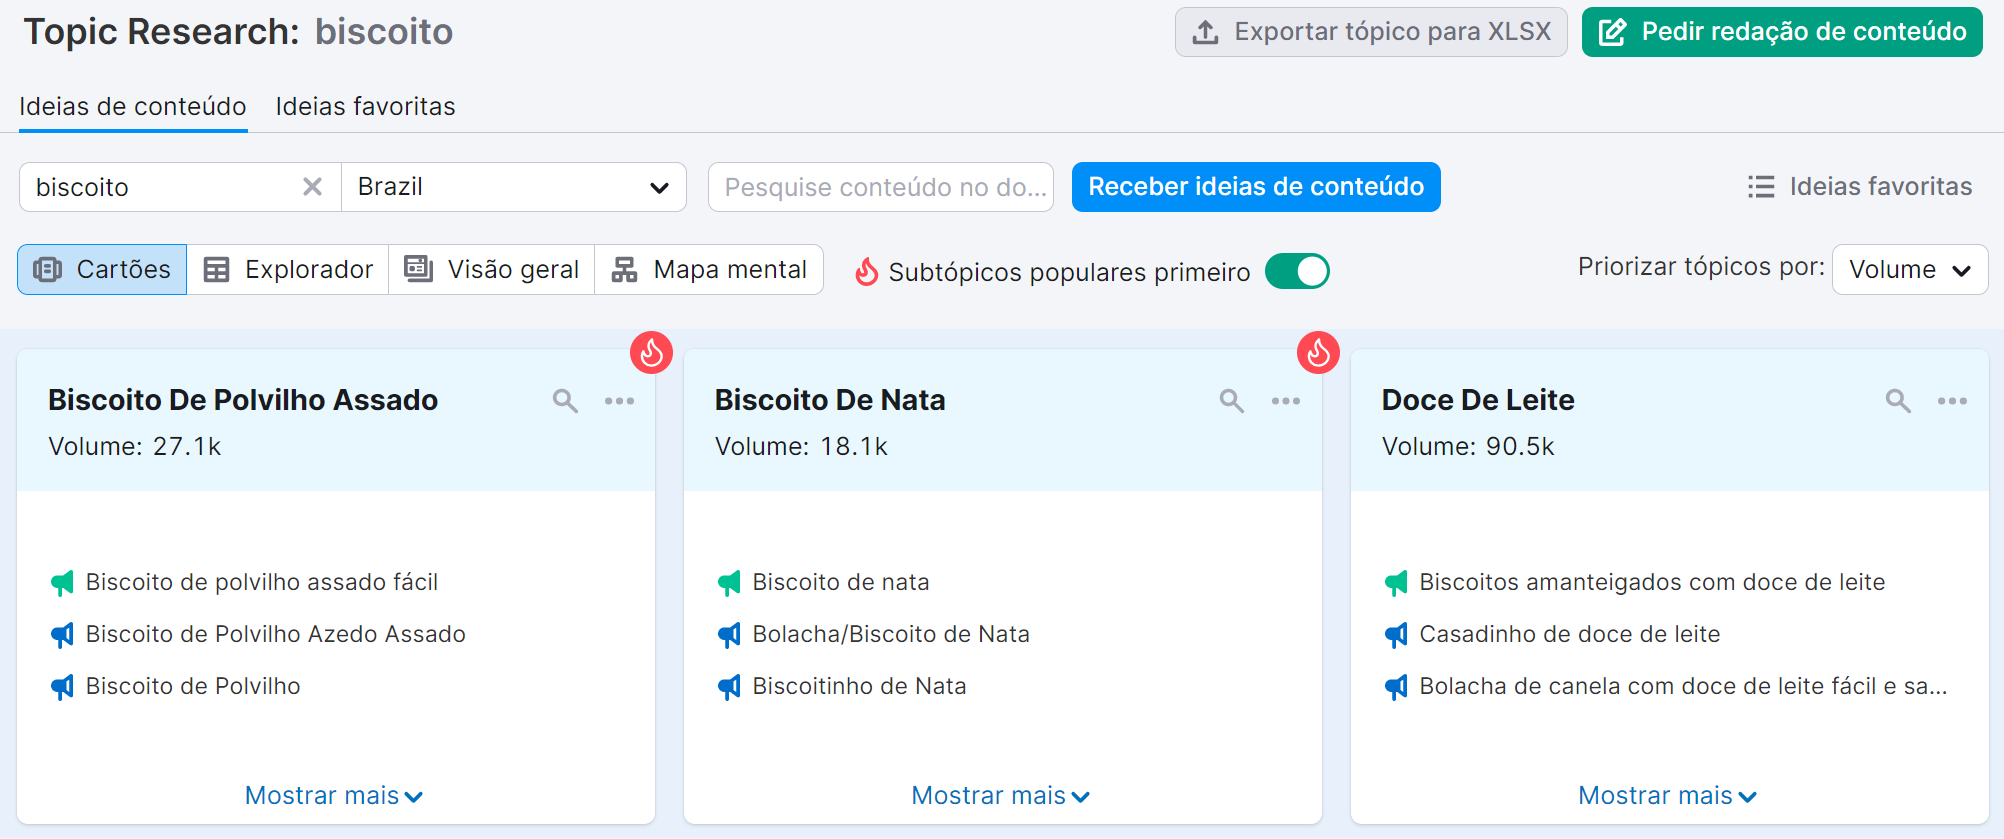Click search icon on Biscoito De Polvilho Assado card

point(565,401)
